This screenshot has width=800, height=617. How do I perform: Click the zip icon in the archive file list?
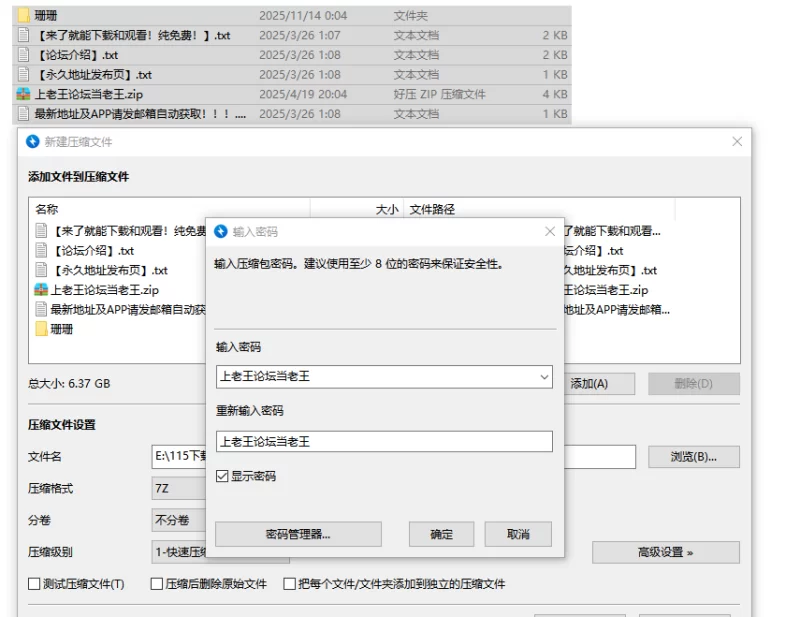point(42,290)
